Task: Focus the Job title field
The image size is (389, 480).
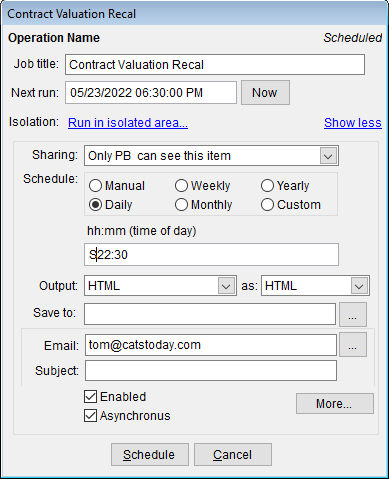Action: coord(215,65)
